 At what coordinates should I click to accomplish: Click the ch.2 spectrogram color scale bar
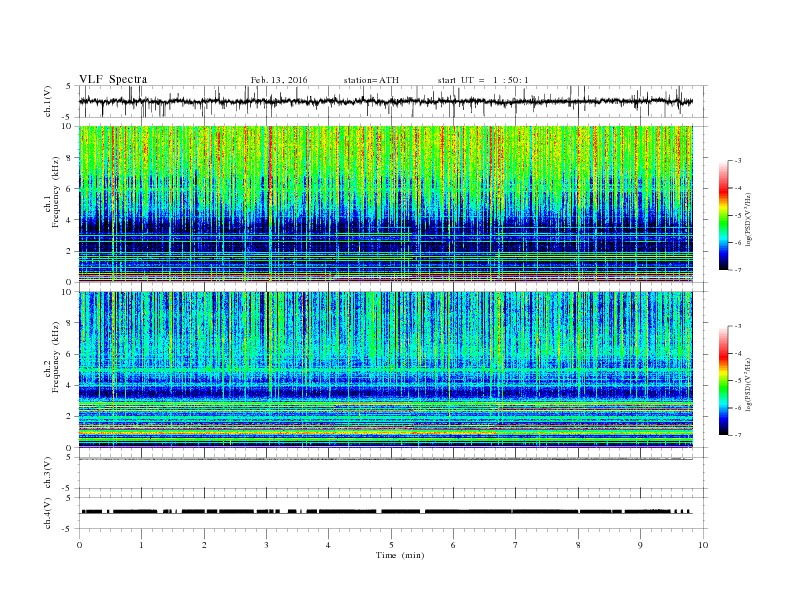724,381
